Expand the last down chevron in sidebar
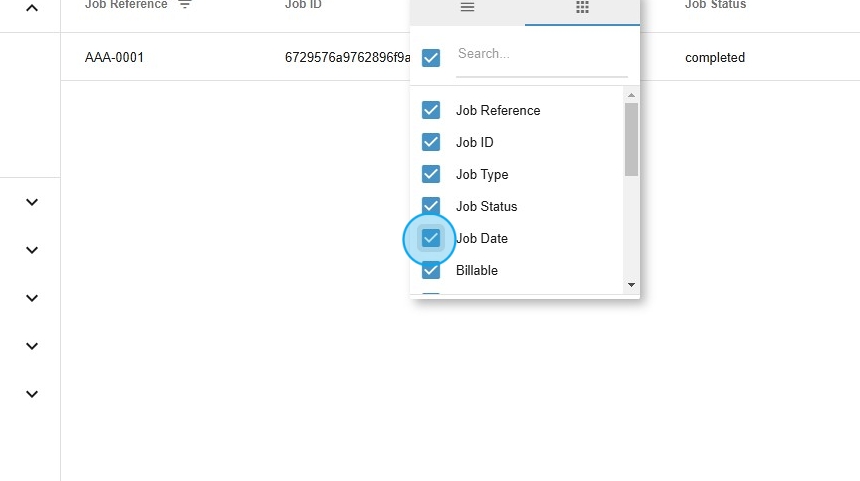Viewport: 860px width, 481px height. [x=32, y=394]
